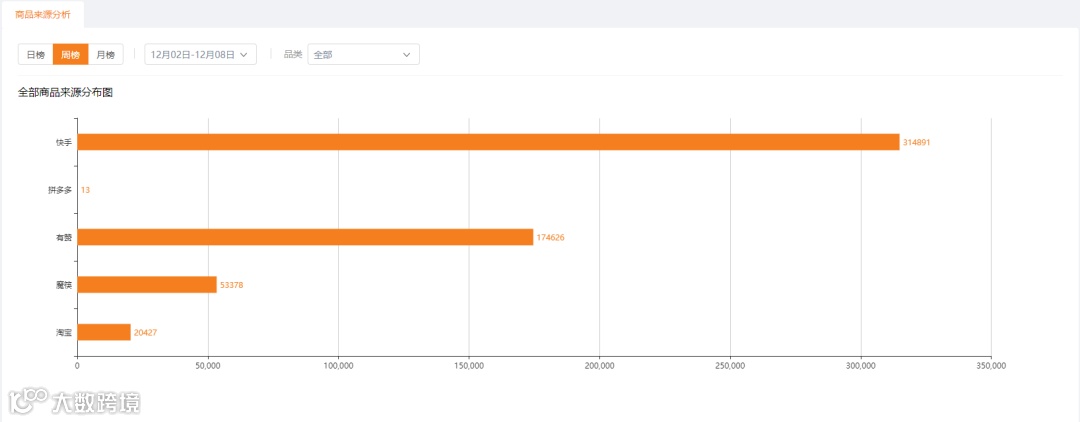Click the 314891 value label
Image resolution: width=1080 pixels, height=422 pixels.
916,142
